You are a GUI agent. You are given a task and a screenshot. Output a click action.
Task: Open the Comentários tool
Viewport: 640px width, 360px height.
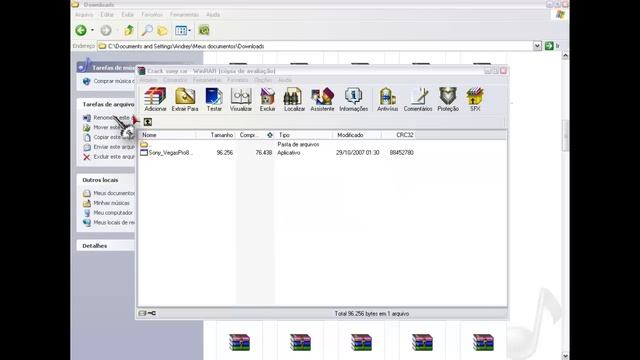418,99
